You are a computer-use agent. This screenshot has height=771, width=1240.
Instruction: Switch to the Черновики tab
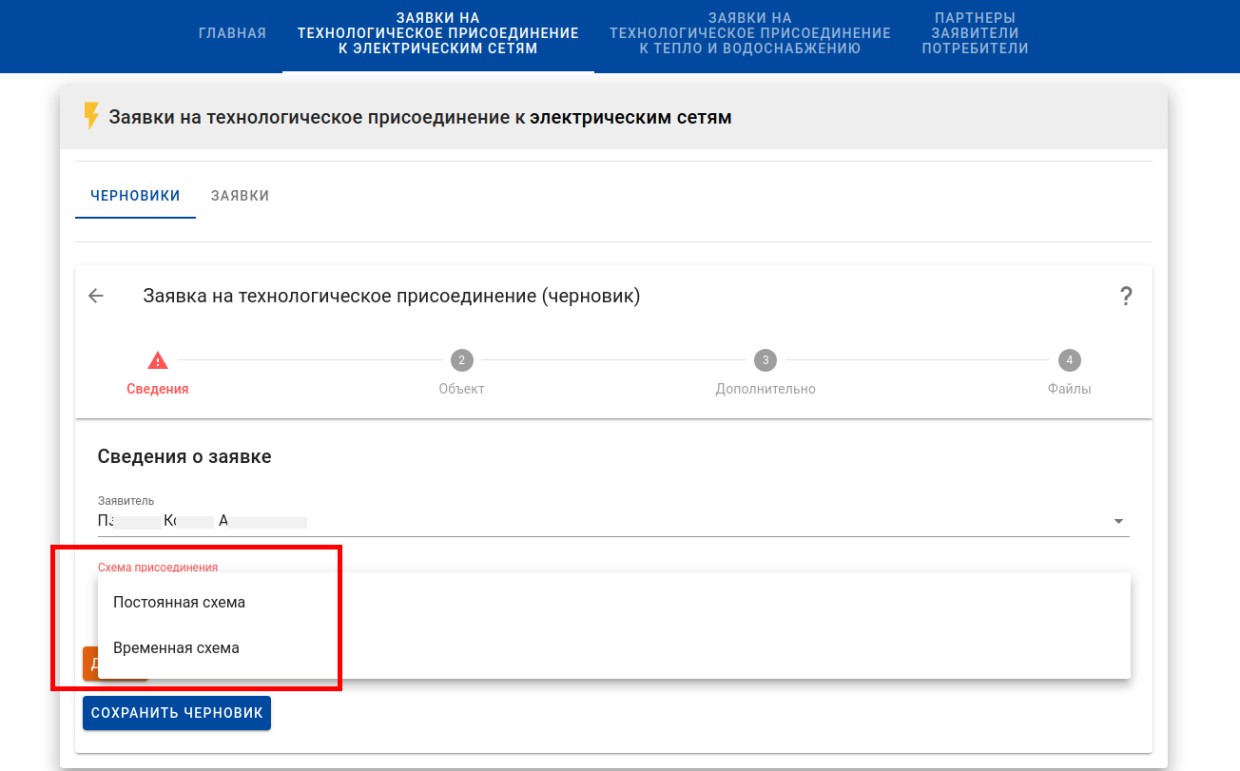pyautogui.click(x=135, y=196)
